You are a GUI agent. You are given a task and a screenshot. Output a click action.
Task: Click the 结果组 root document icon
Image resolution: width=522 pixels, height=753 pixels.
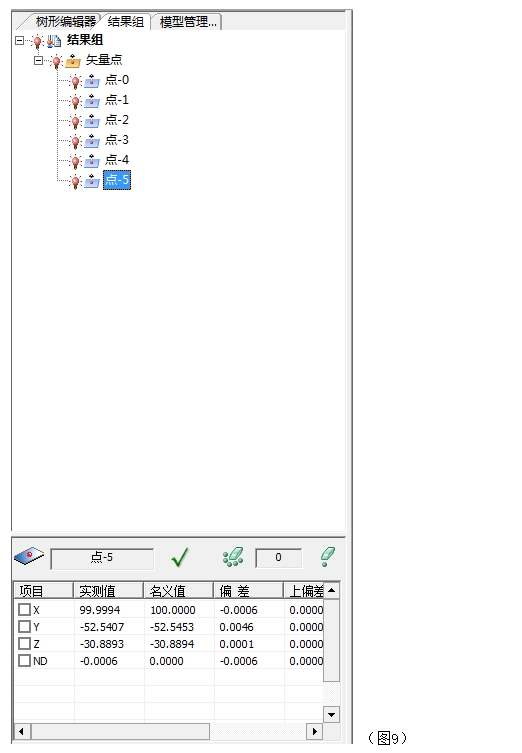[x=54, y=41]
